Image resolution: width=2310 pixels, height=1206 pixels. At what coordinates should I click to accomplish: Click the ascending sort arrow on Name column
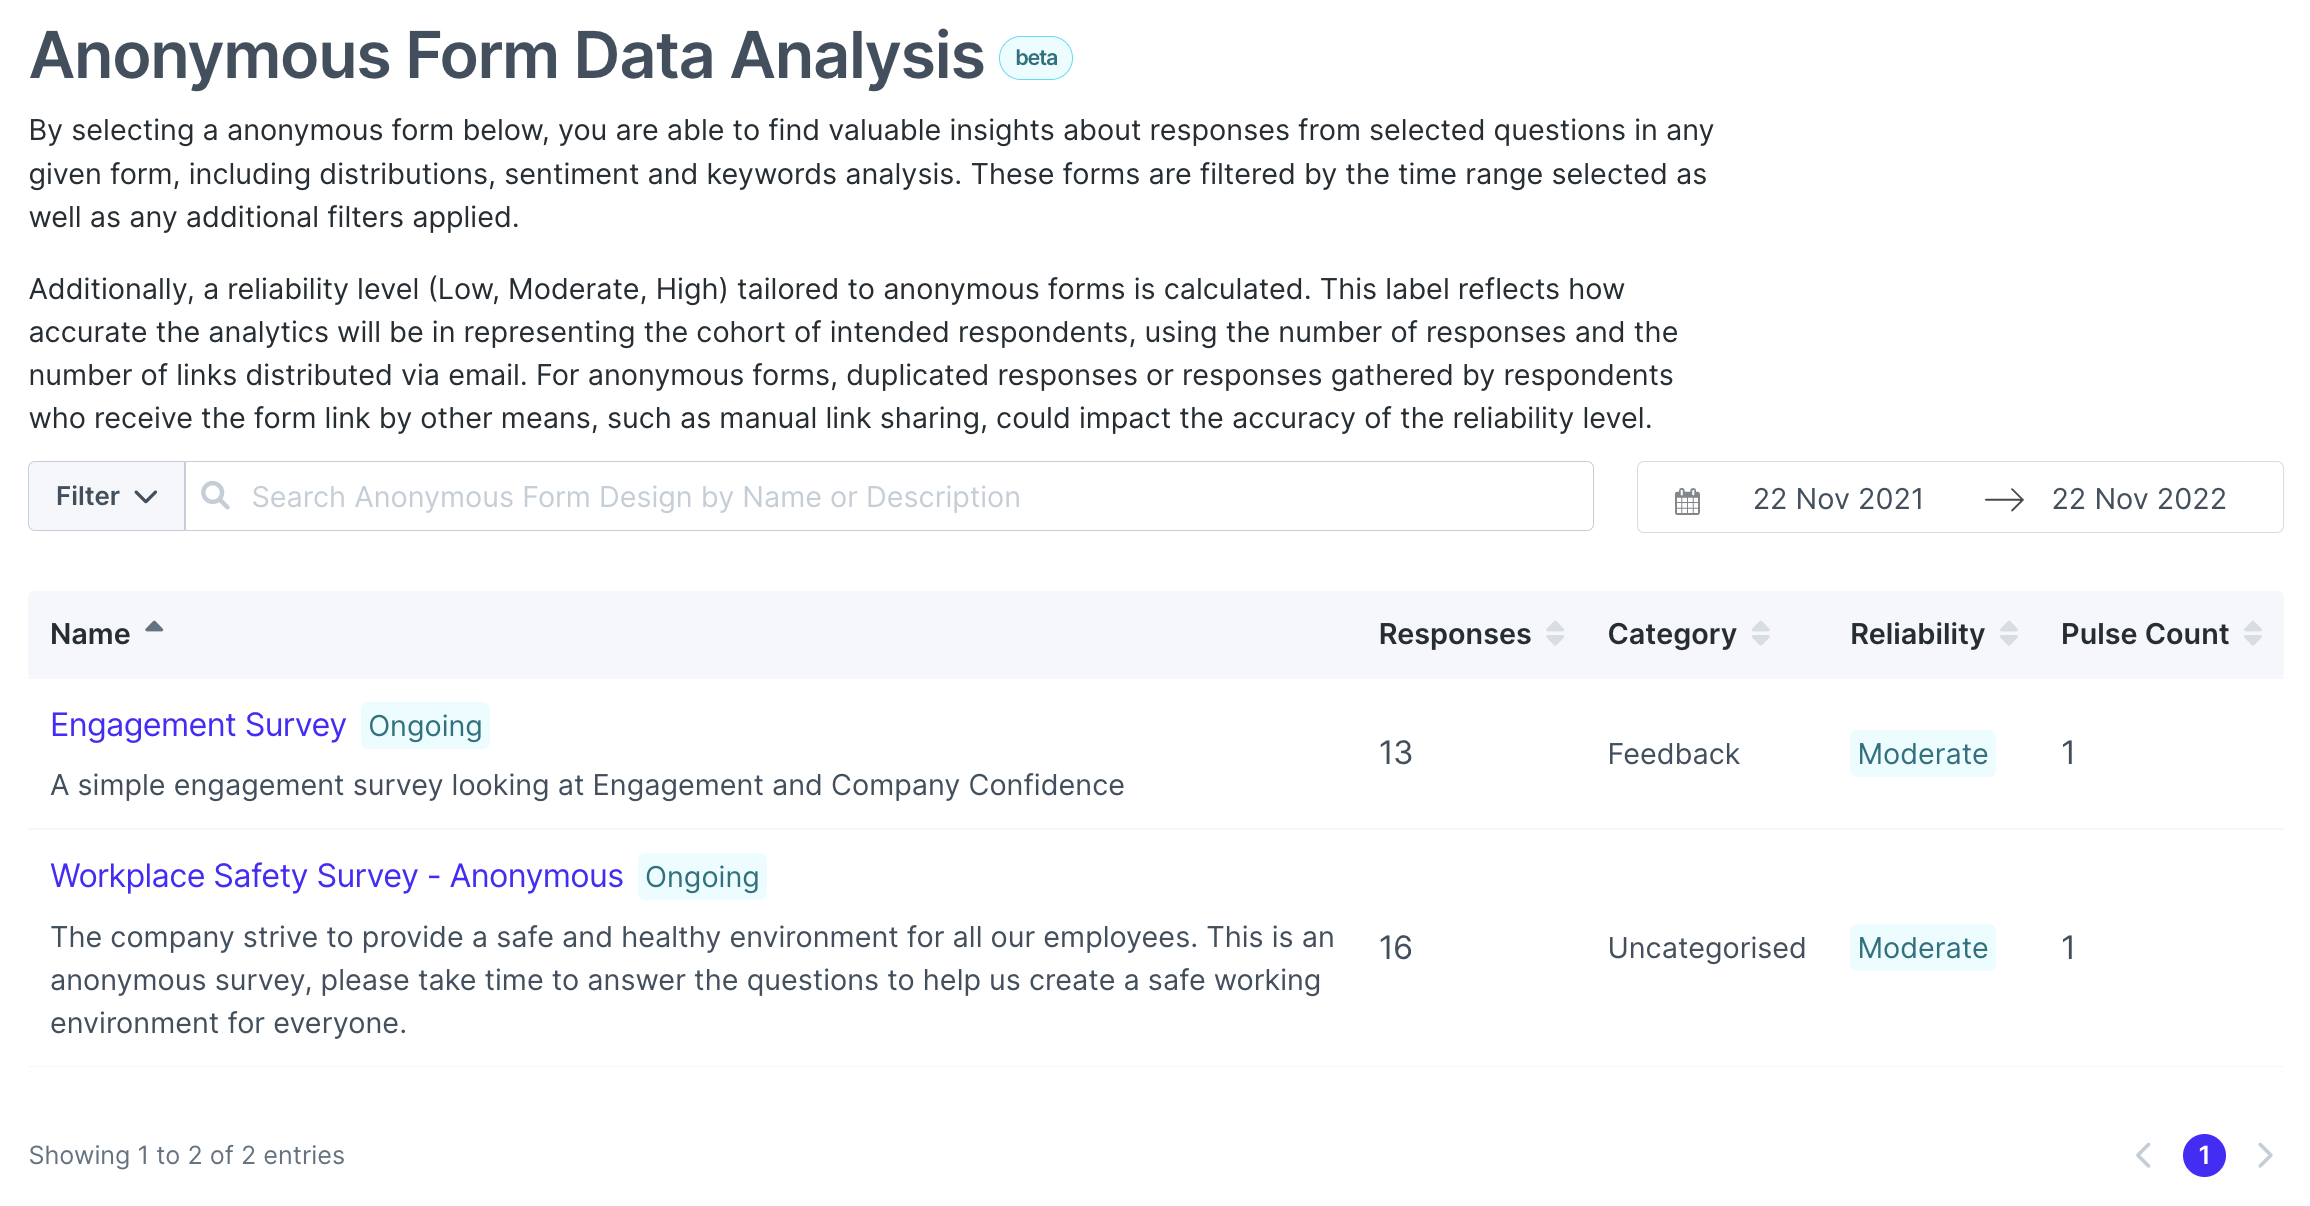click(x=156, y=628)
